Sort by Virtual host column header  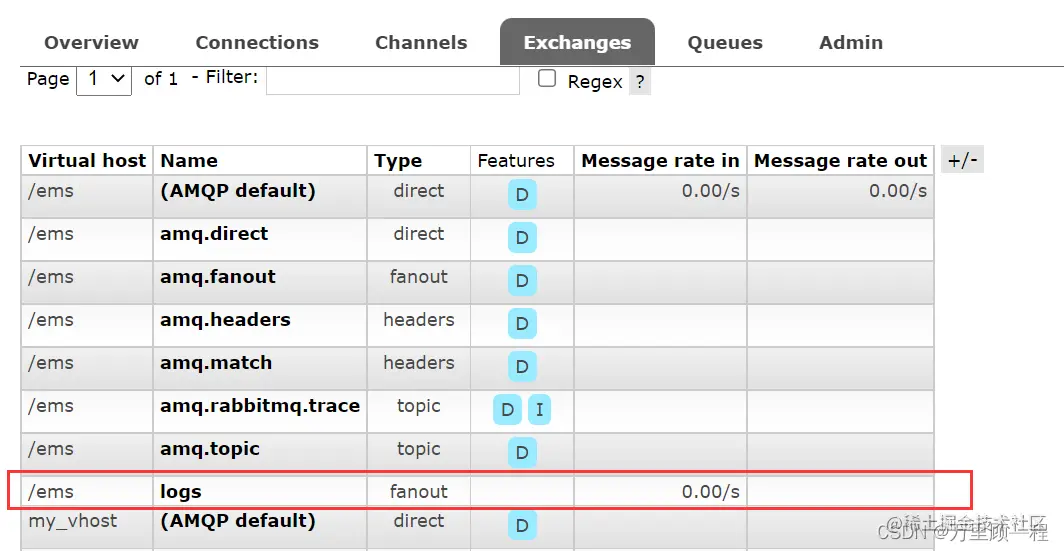[87, 161]
